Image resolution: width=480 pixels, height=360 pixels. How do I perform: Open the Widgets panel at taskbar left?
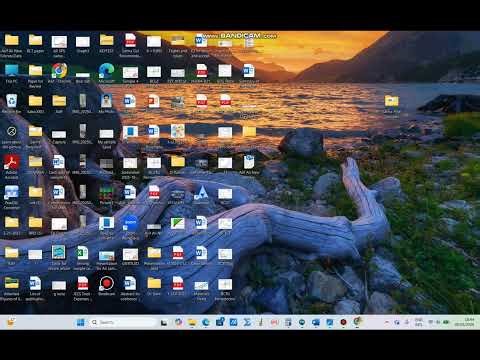click(11, 322)
